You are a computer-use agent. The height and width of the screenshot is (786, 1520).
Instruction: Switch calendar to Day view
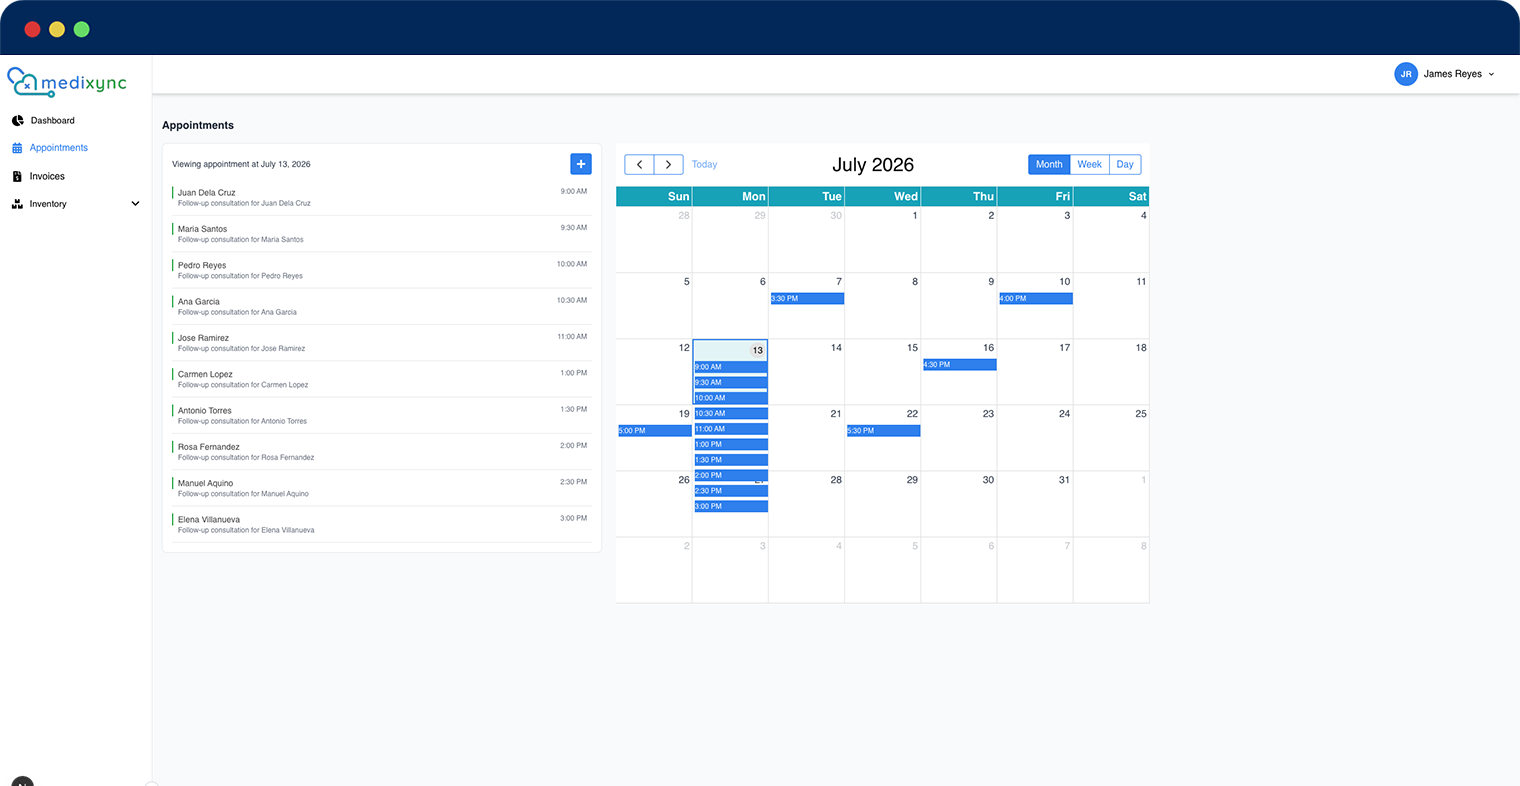pos(1125,165)
